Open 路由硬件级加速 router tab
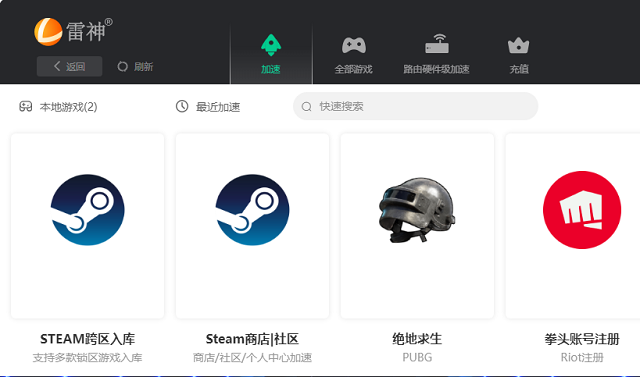The image size is (640, 377). pyautogui.click(x=436, y=55)
